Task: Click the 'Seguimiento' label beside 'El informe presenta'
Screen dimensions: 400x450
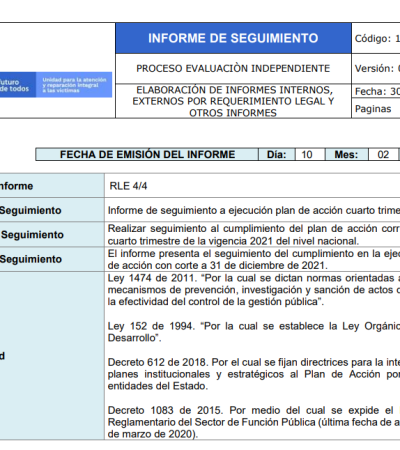Action: [31, 259]
